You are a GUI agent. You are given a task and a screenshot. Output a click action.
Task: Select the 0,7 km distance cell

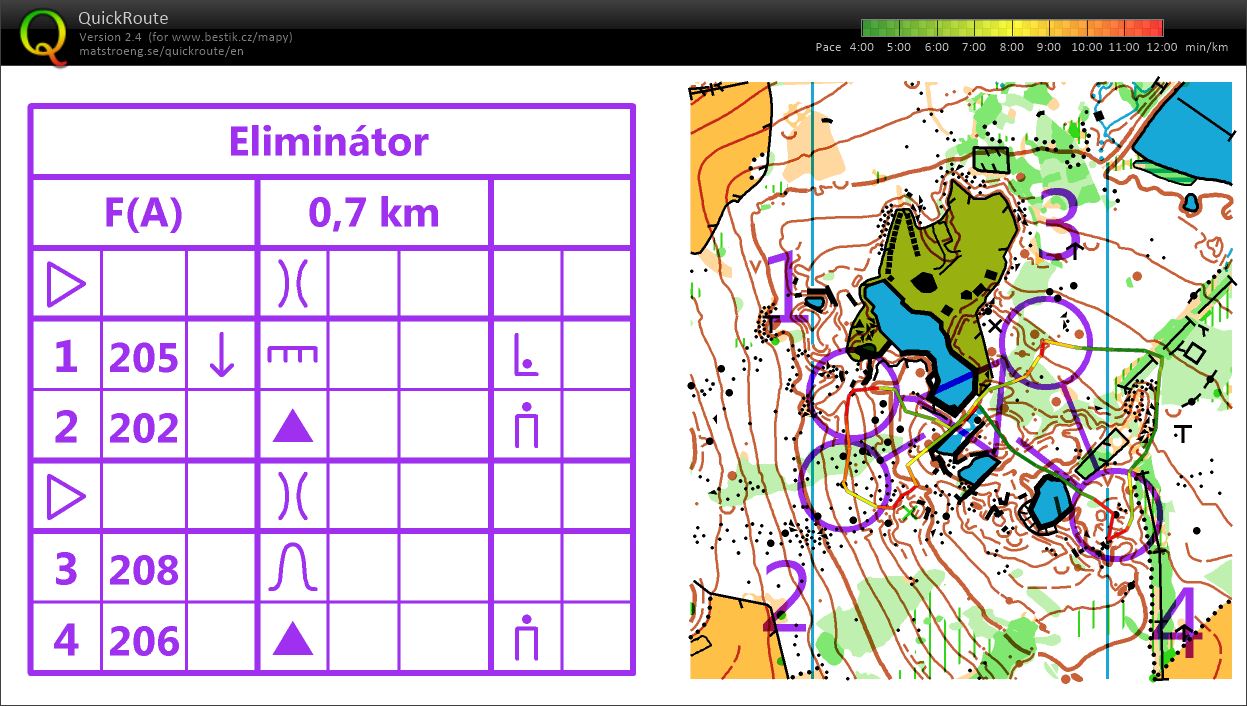pos(374,213)
